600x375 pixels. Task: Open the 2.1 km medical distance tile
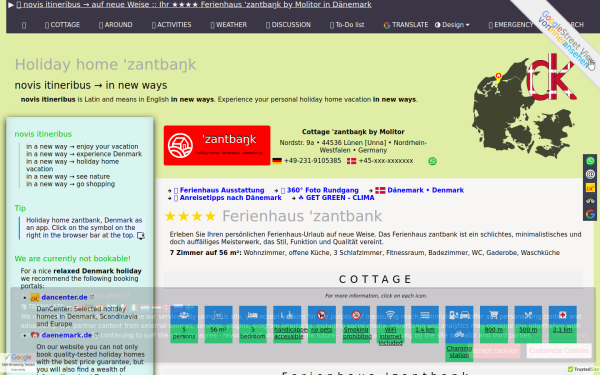tap(562, 324)
